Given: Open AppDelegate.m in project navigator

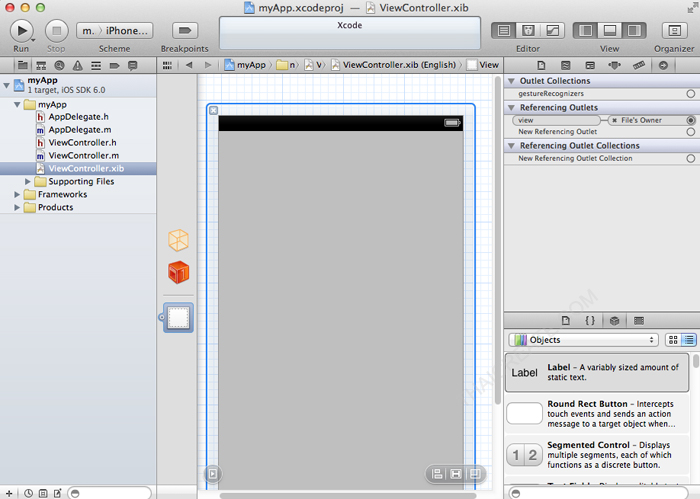Looking at the screenshot, I should coord(79,130).
